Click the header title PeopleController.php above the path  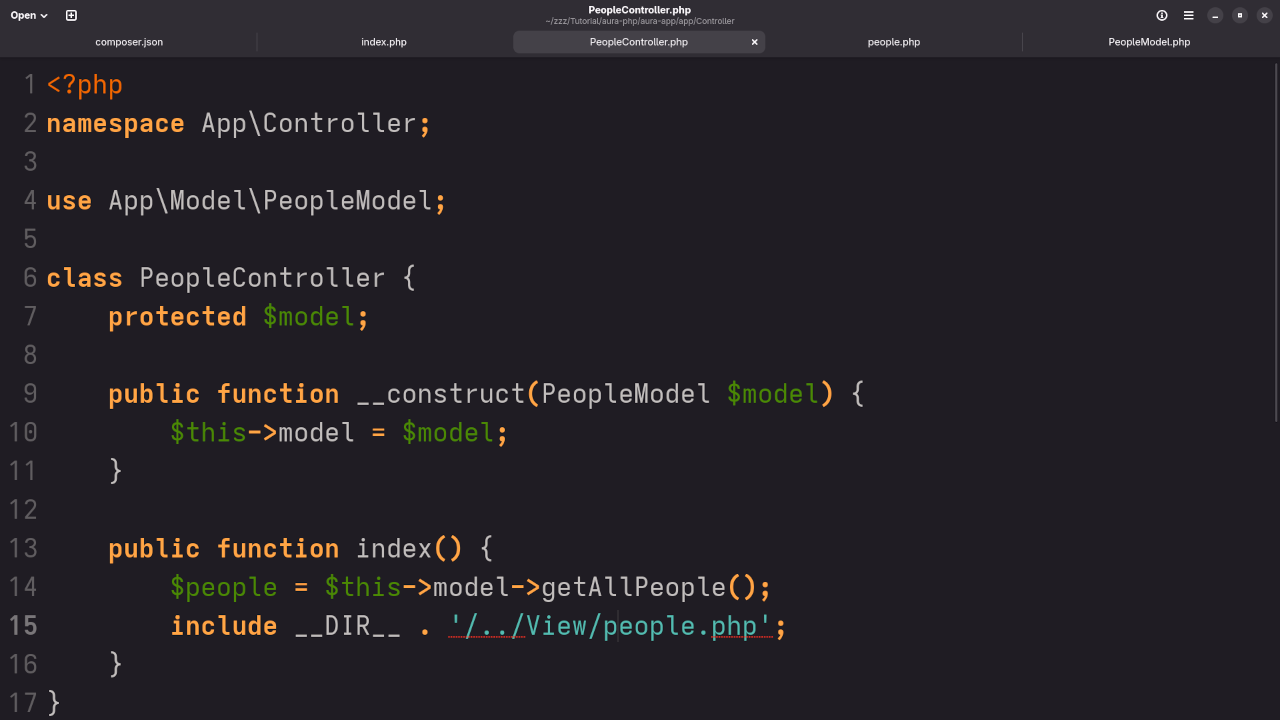click(x=639, y=10)
